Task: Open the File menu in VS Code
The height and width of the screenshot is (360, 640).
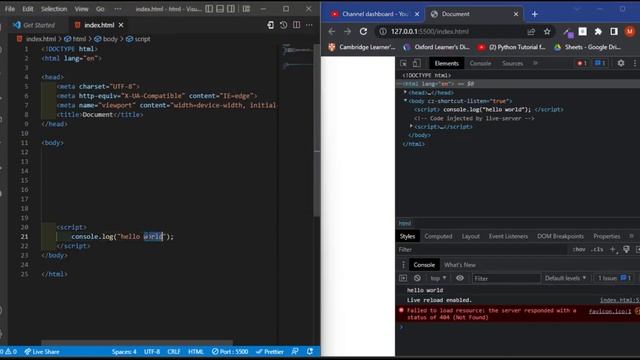Action: click(10, 9)
